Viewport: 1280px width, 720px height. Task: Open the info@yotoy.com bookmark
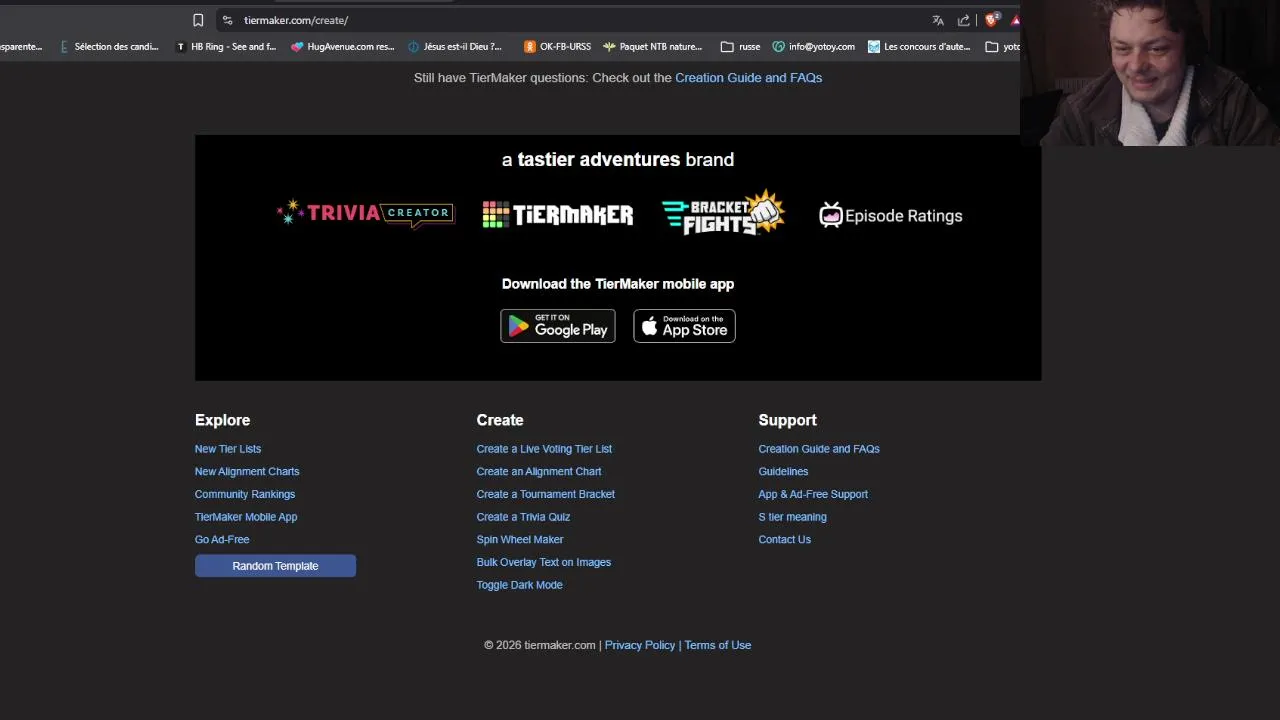pos(813,47)
